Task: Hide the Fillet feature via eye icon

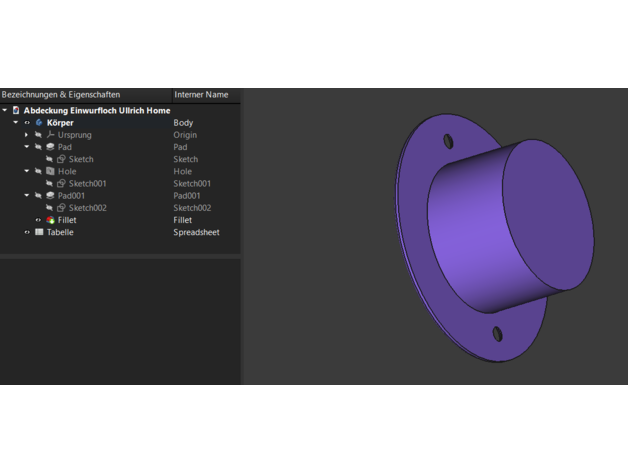Action: tap(38, 220)
